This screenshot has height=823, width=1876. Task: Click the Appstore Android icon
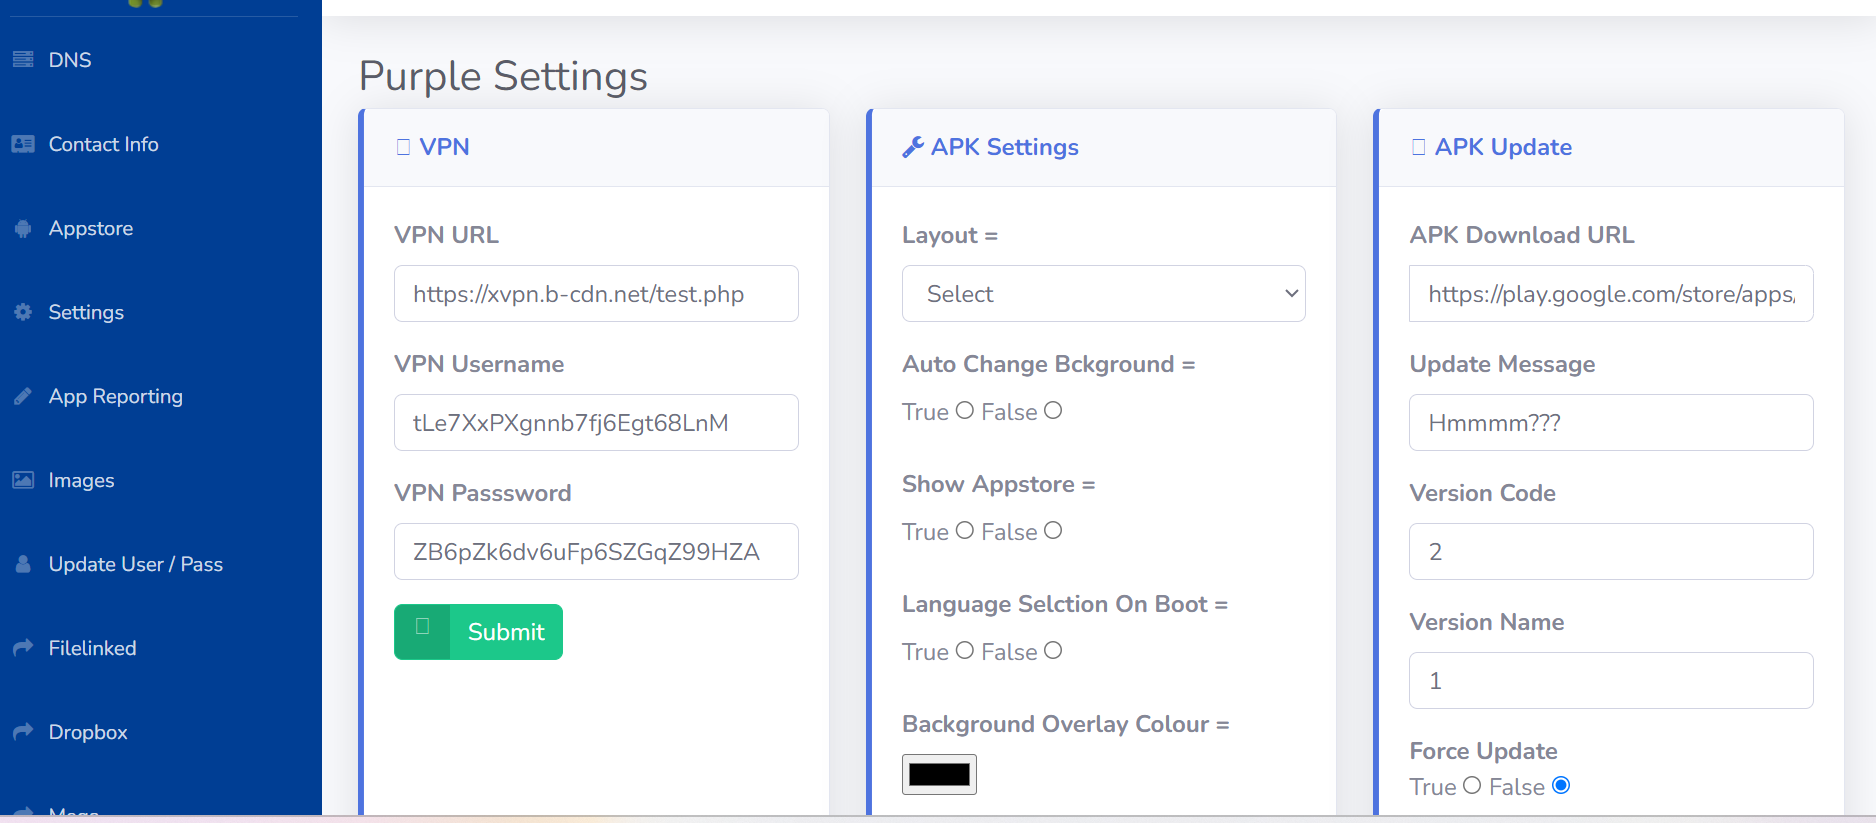[23, 229]
